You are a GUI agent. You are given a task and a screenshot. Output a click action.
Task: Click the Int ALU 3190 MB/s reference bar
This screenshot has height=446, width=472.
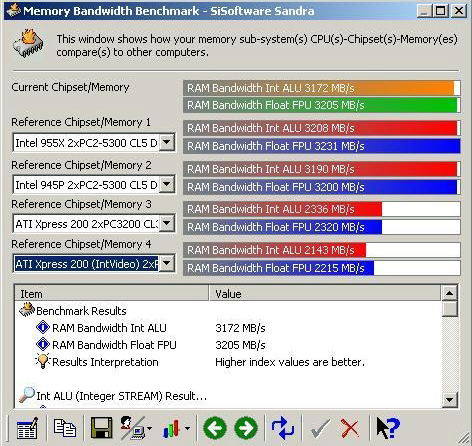[x=322, y=169]
